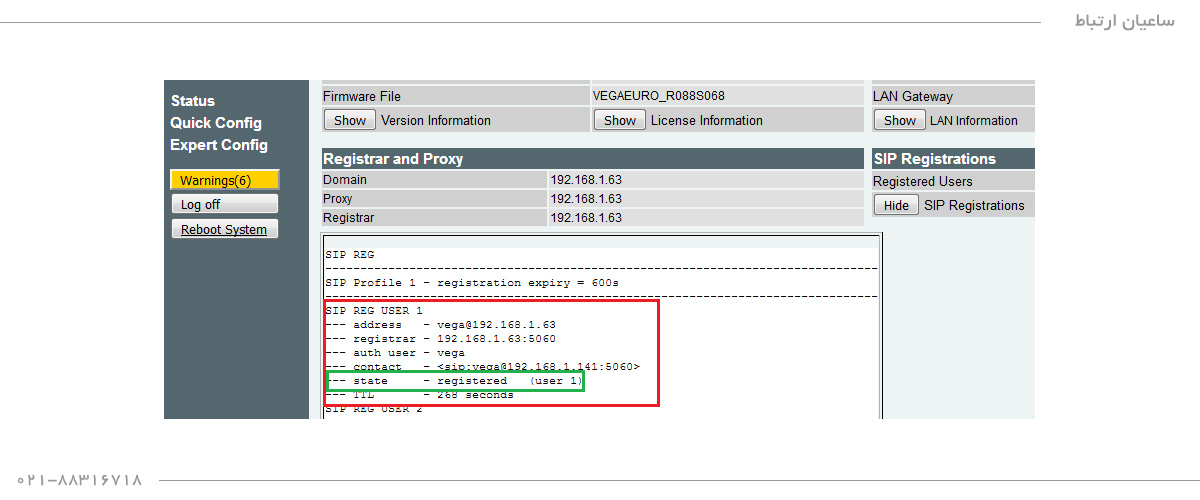This screenshot has height=500, width=1200.
Task: Open the Status menu item
Action: pyautogui.click(x=193, y=101)
